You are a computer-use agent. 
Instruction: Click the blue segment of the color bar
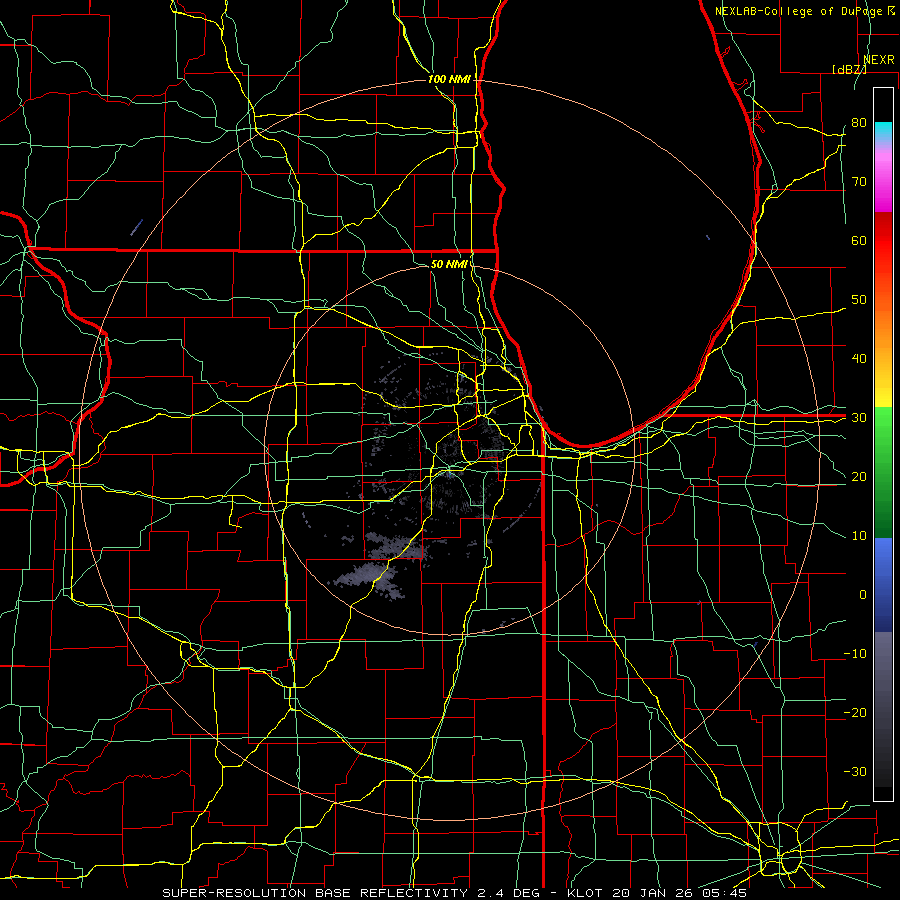[x=883, y=584]
